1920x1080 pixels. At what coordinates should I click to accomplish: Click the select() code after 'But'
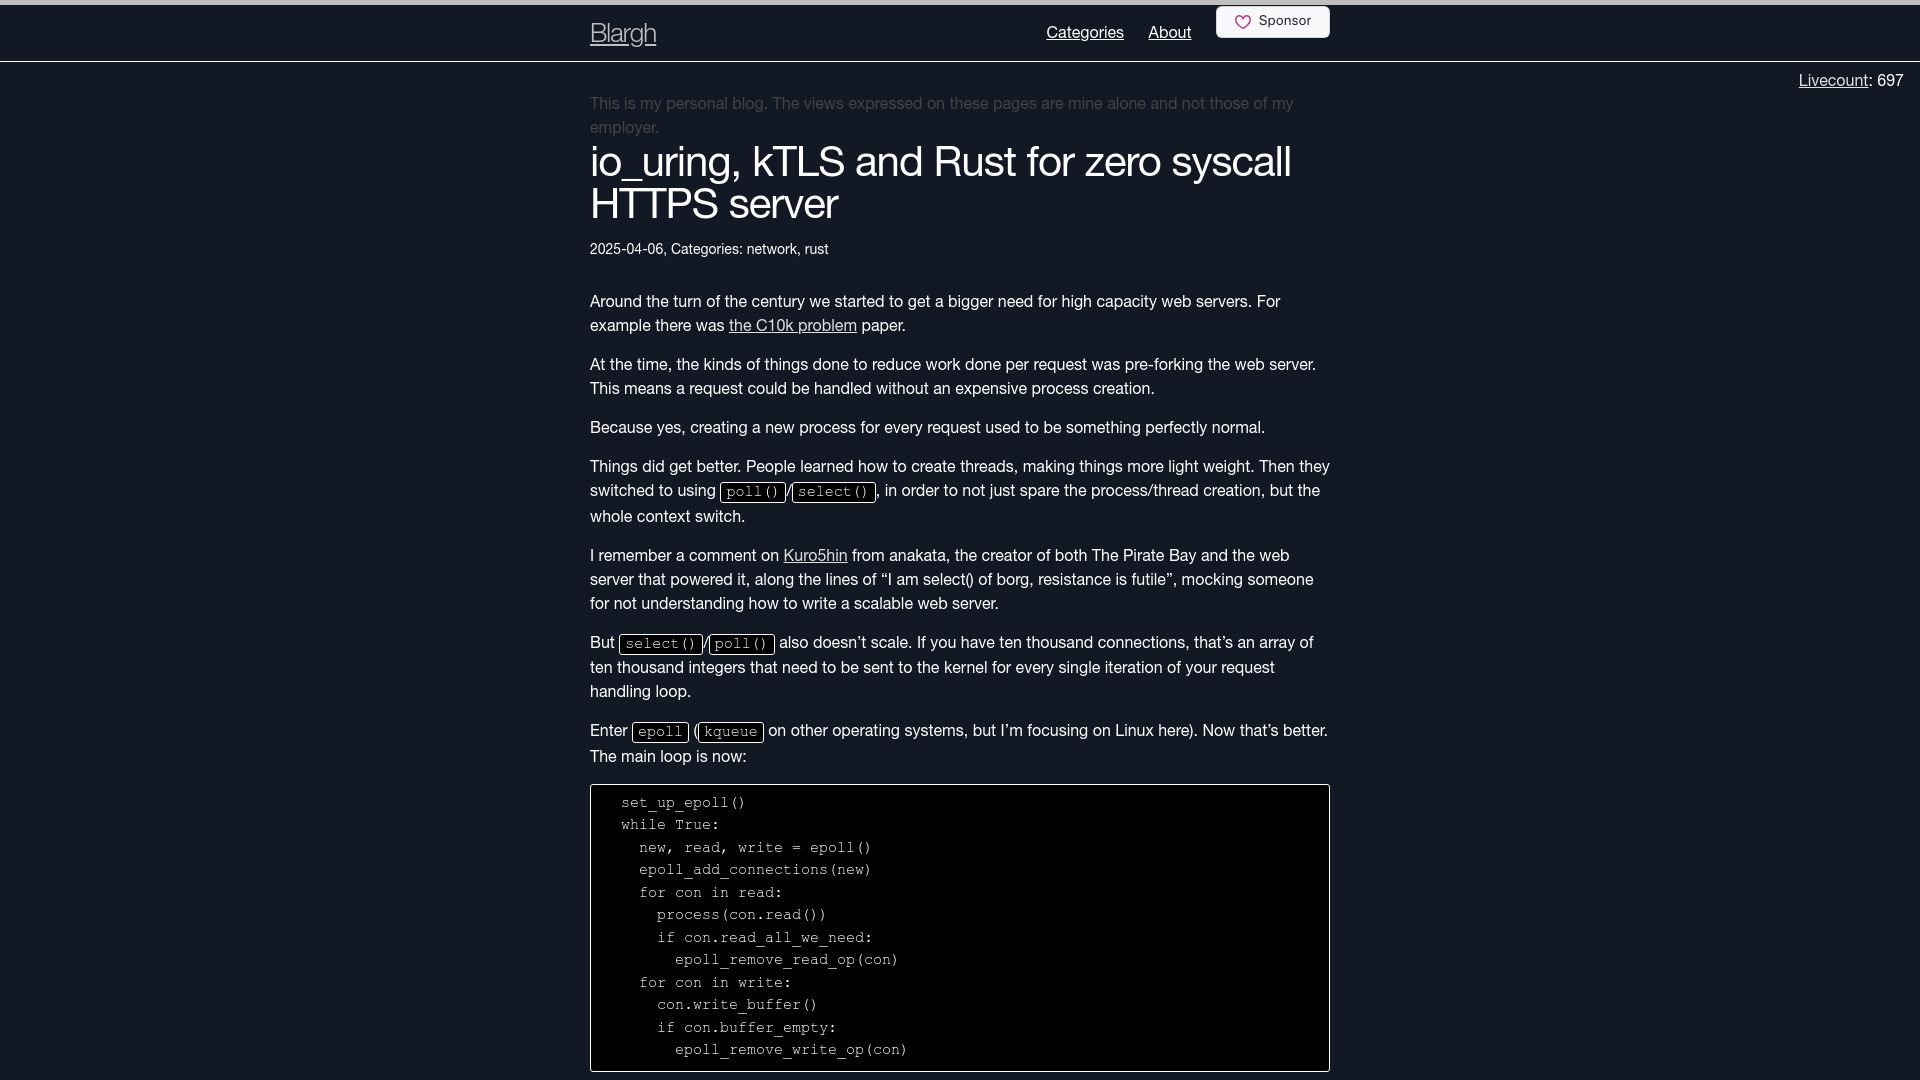[x=661, y=644]
